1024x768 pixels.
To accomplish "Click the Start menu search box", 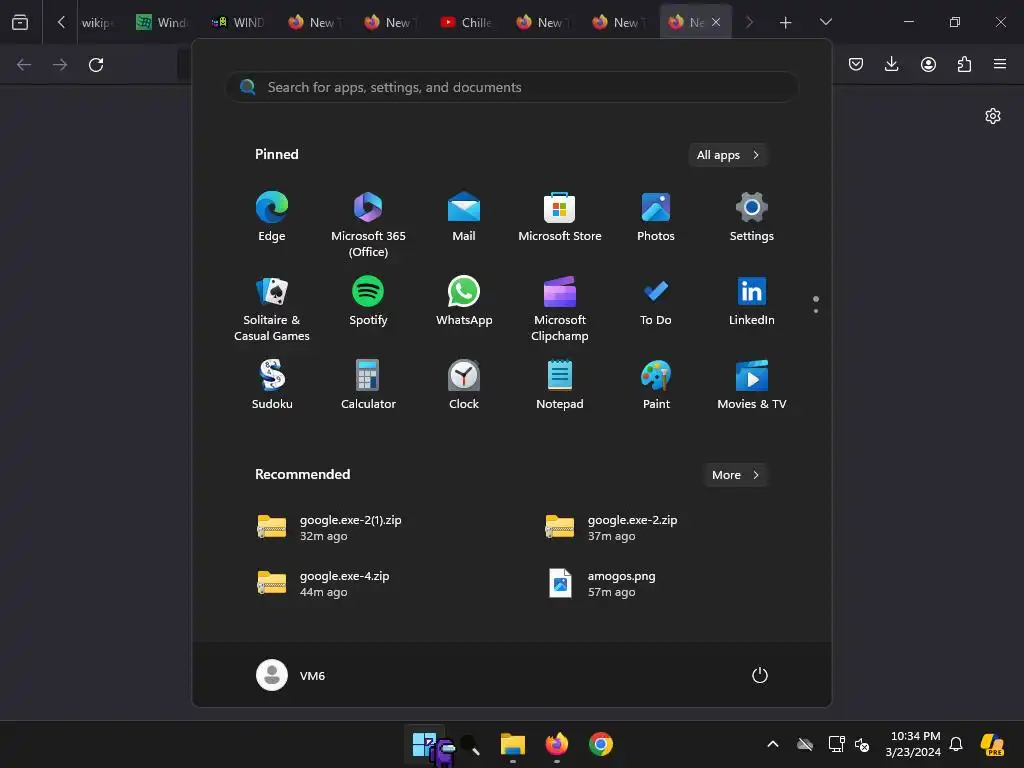I will (x=511, y=87).
